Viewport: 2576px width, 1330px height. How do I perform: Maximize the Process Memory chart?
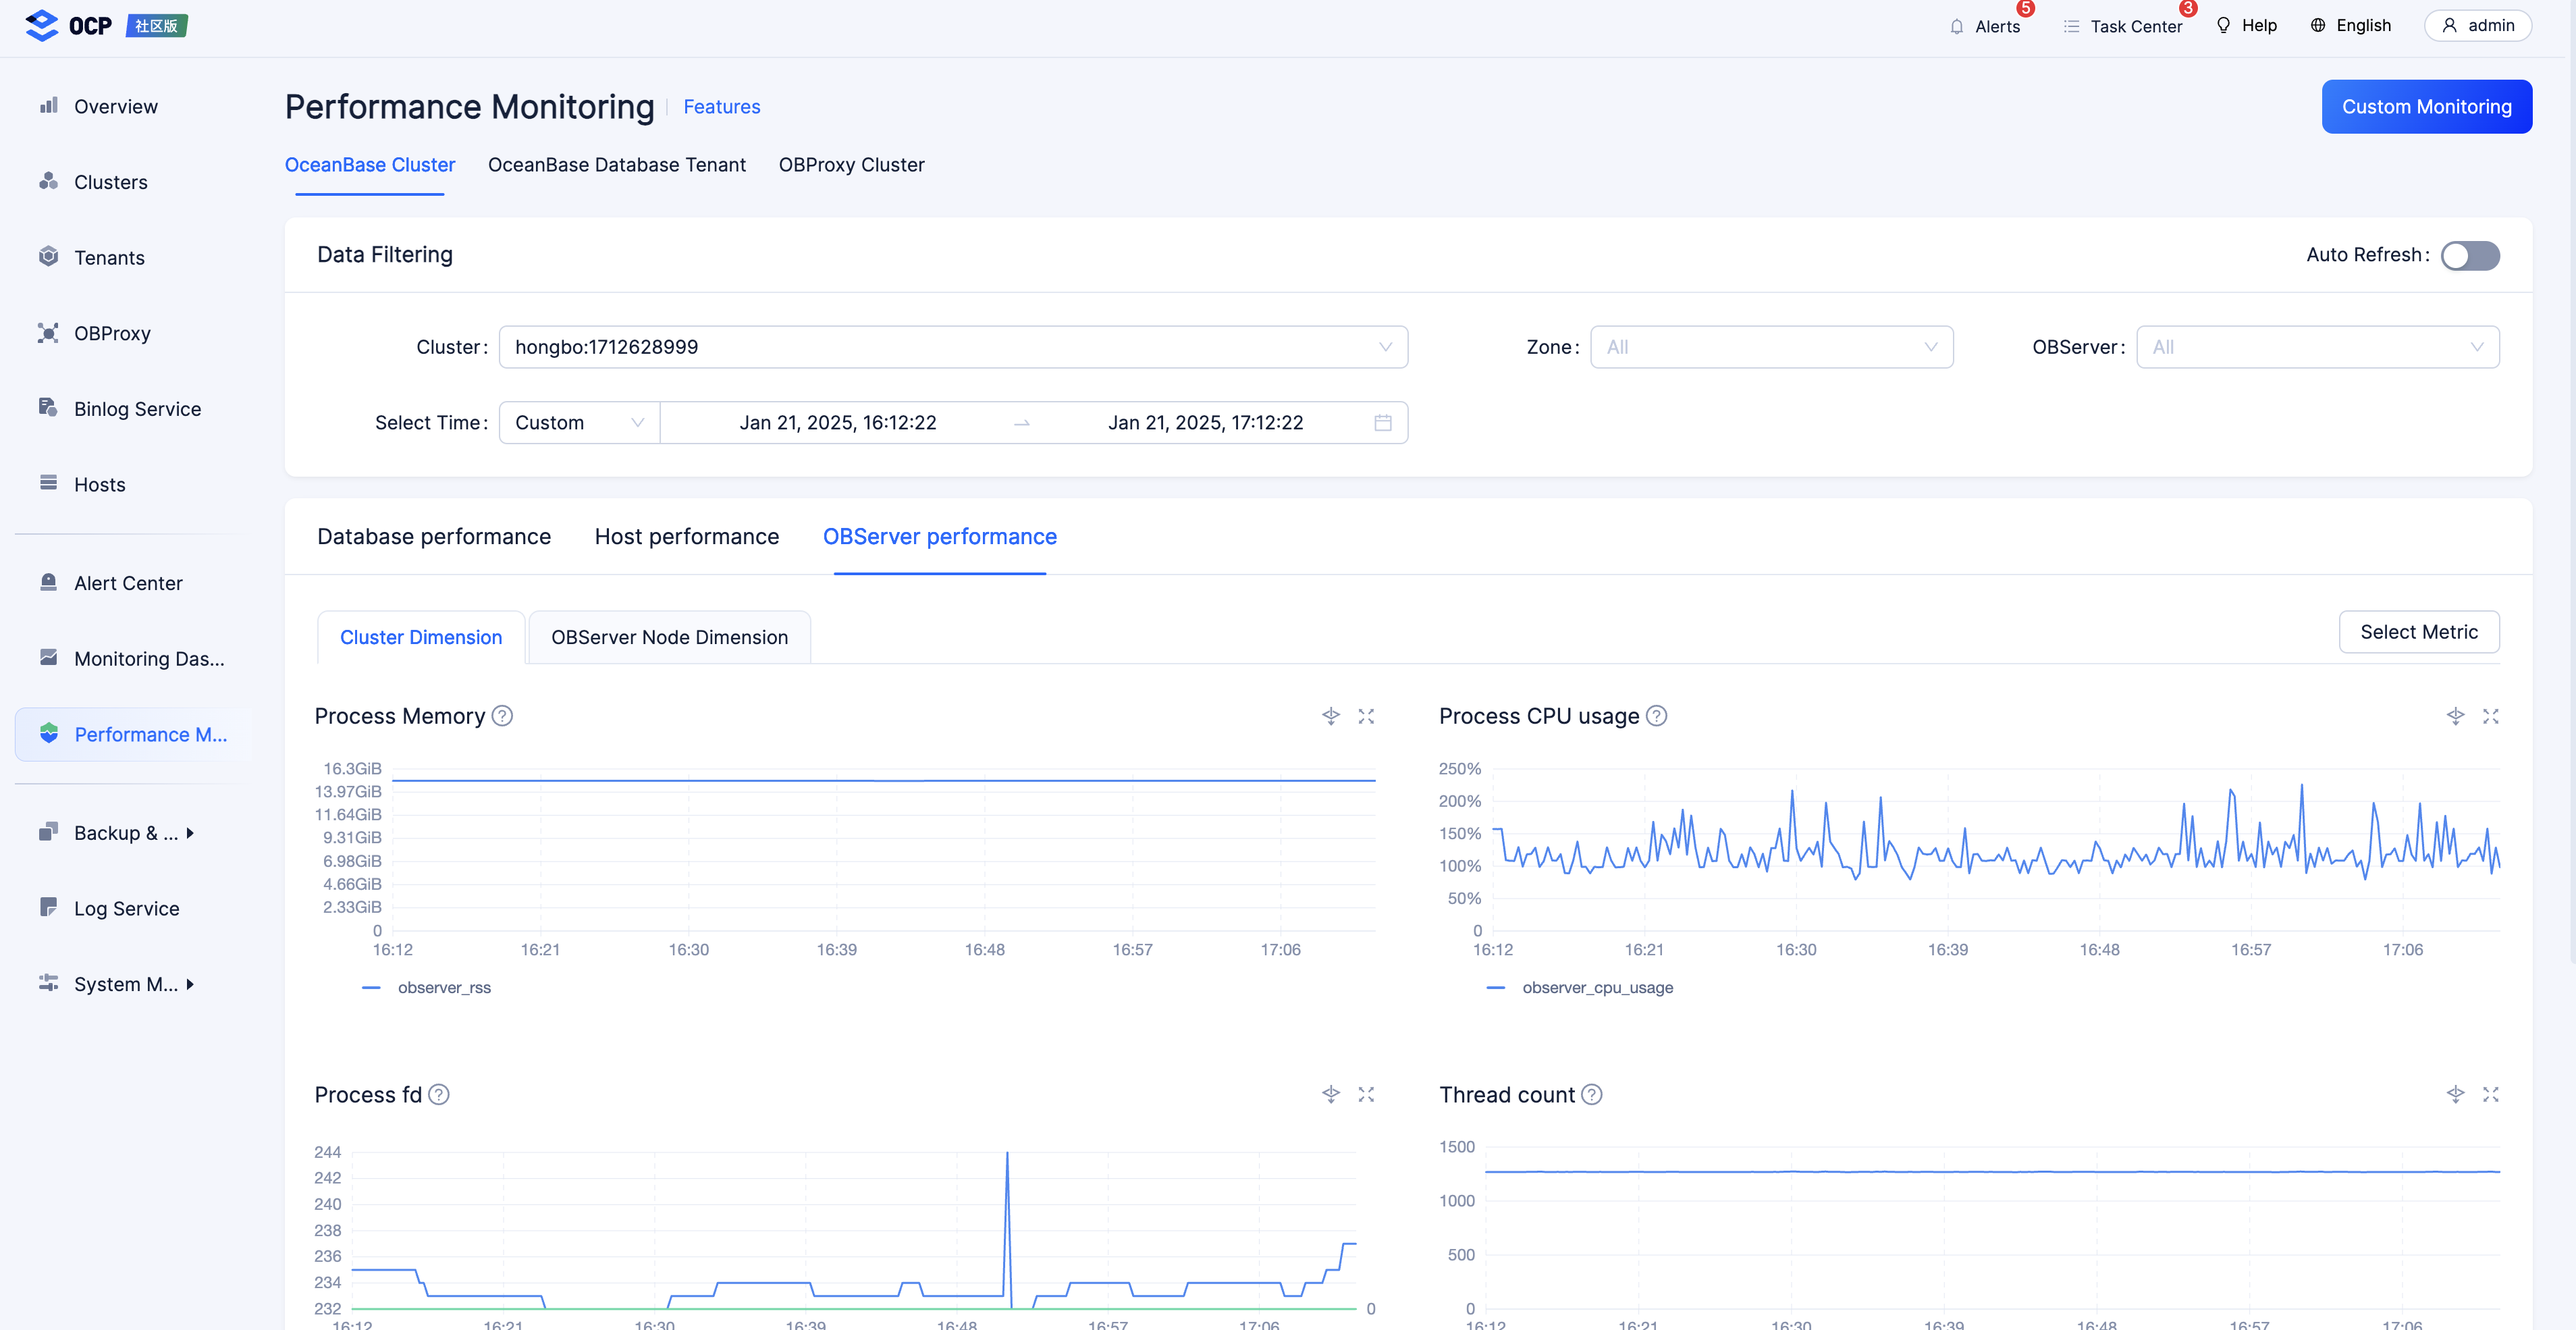pyautogui.click(x=1366, y=716)
